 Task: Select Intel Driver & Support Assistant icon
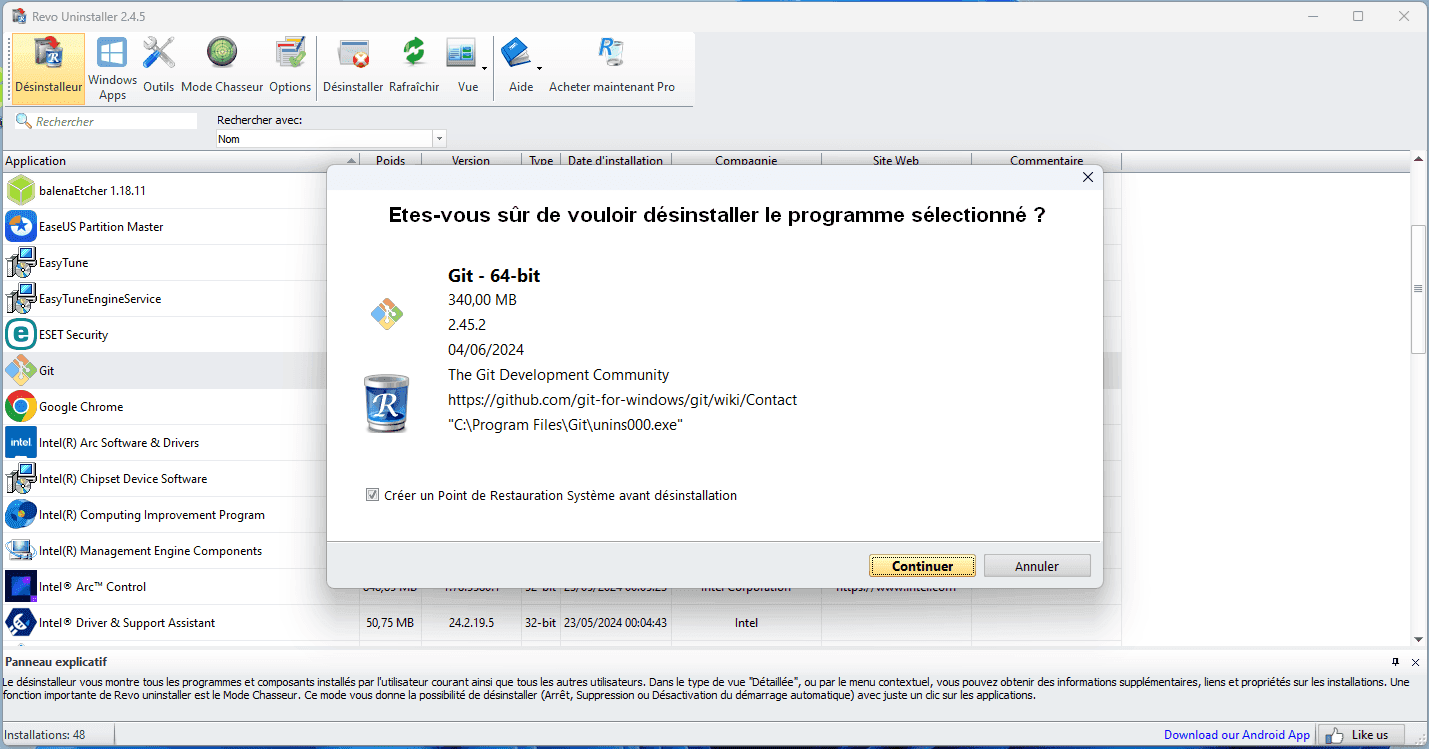pyautogui.click(x=21, y=622)
